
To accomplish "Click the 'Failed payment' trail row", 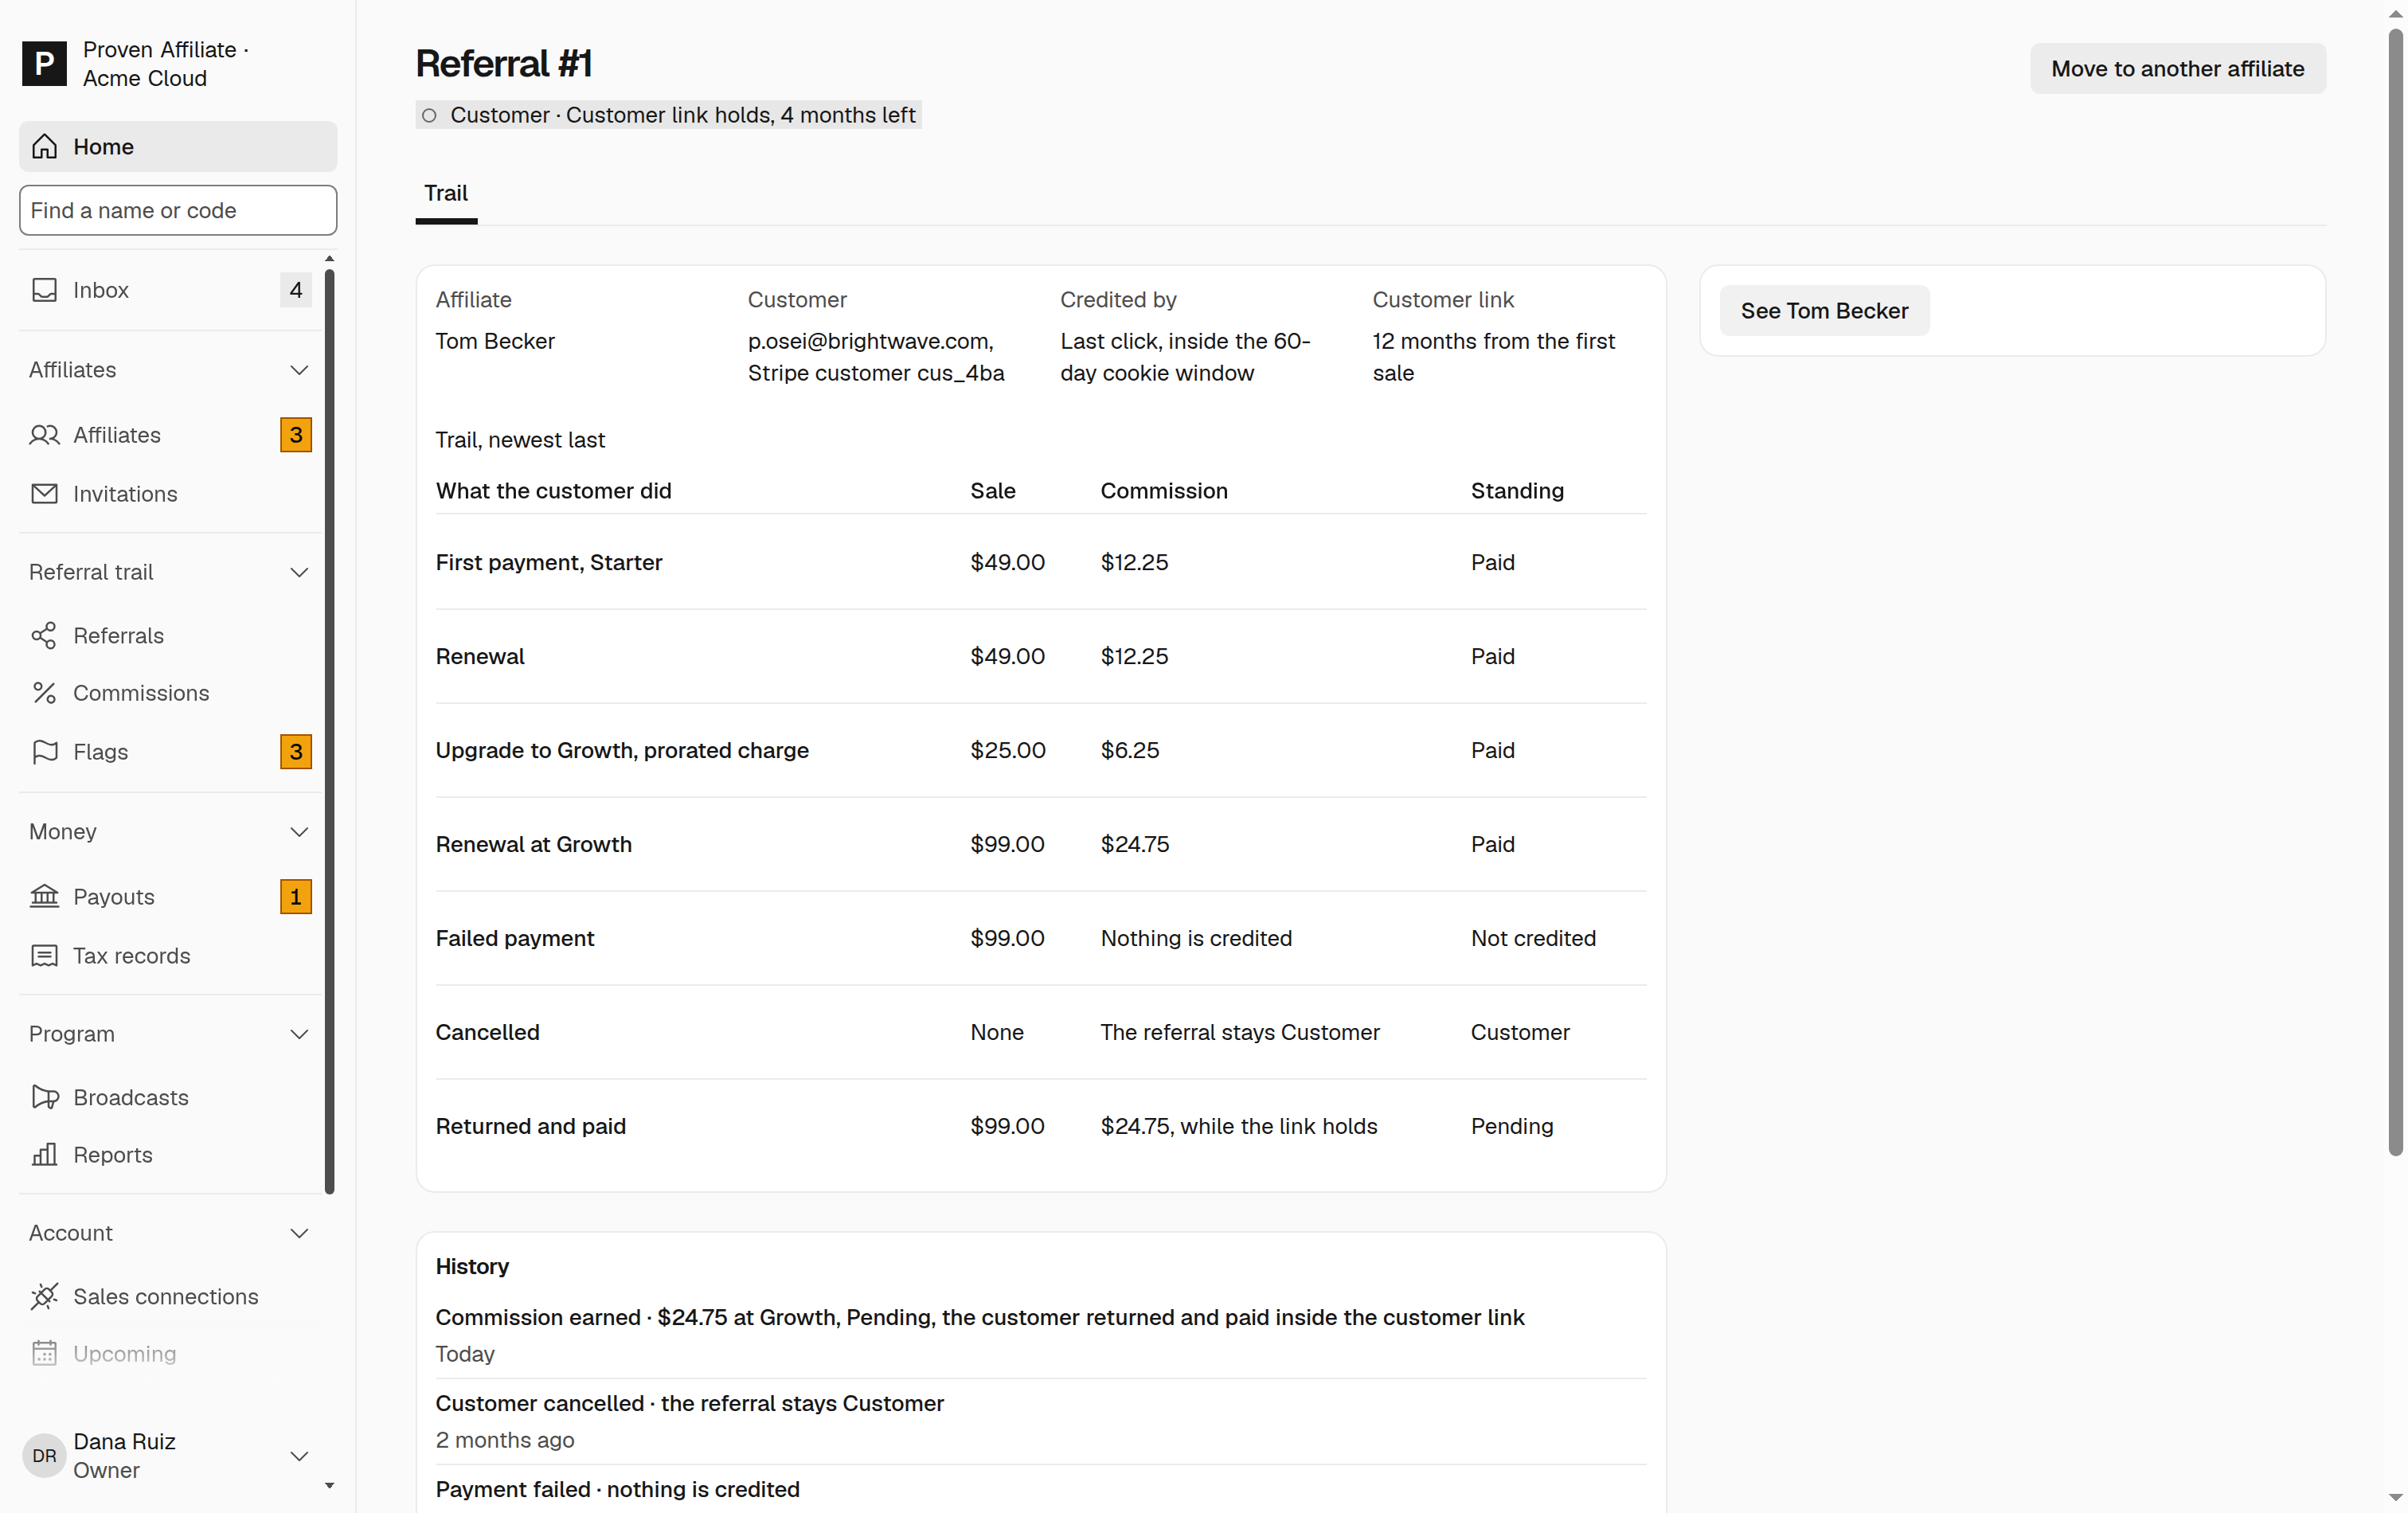I will tap(1041, 939).
